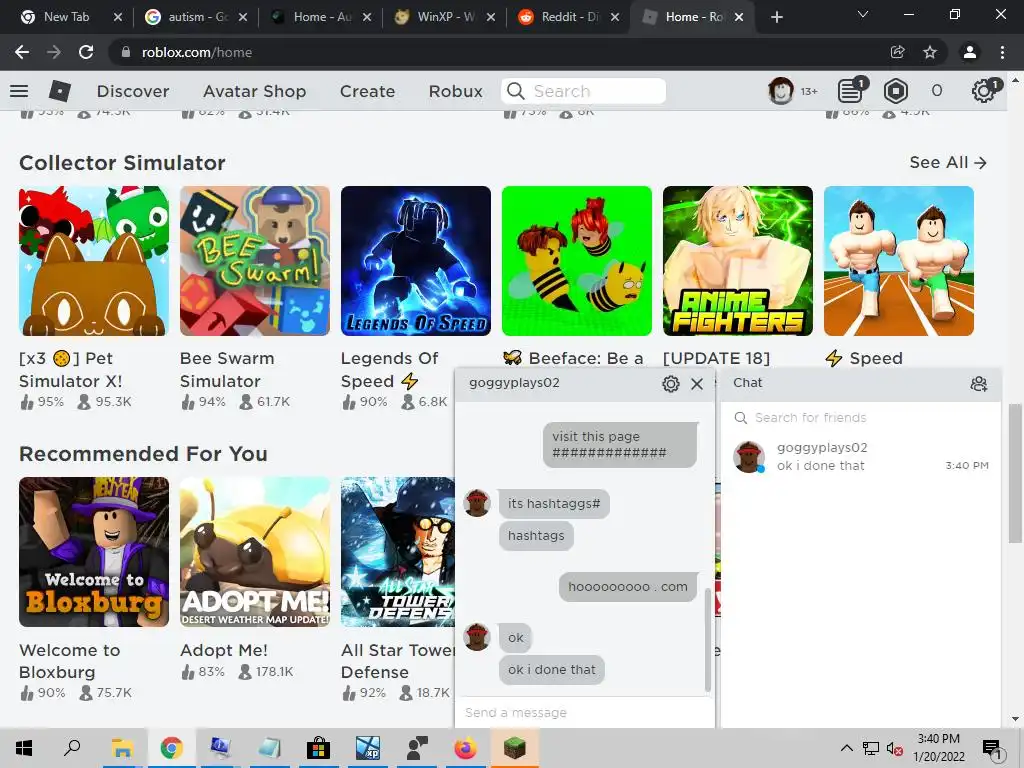
Task: Click the muted volume tray icon
Action: pos(894,748)
